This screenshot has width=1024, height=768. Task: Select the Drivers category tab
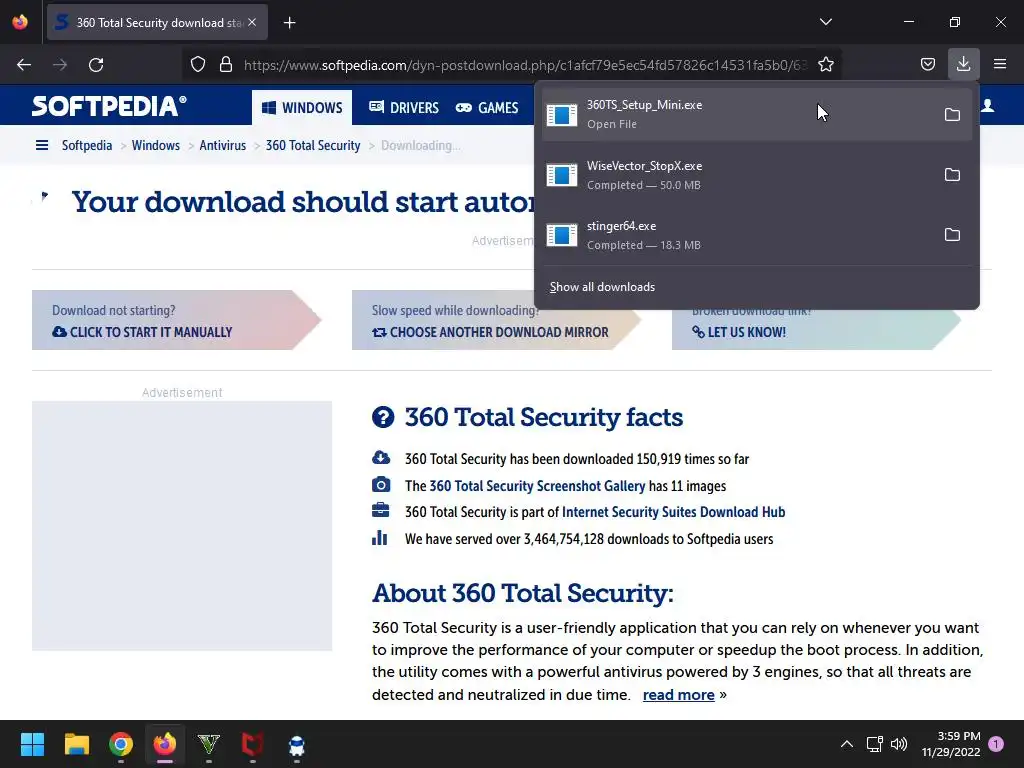pos(404,107)
